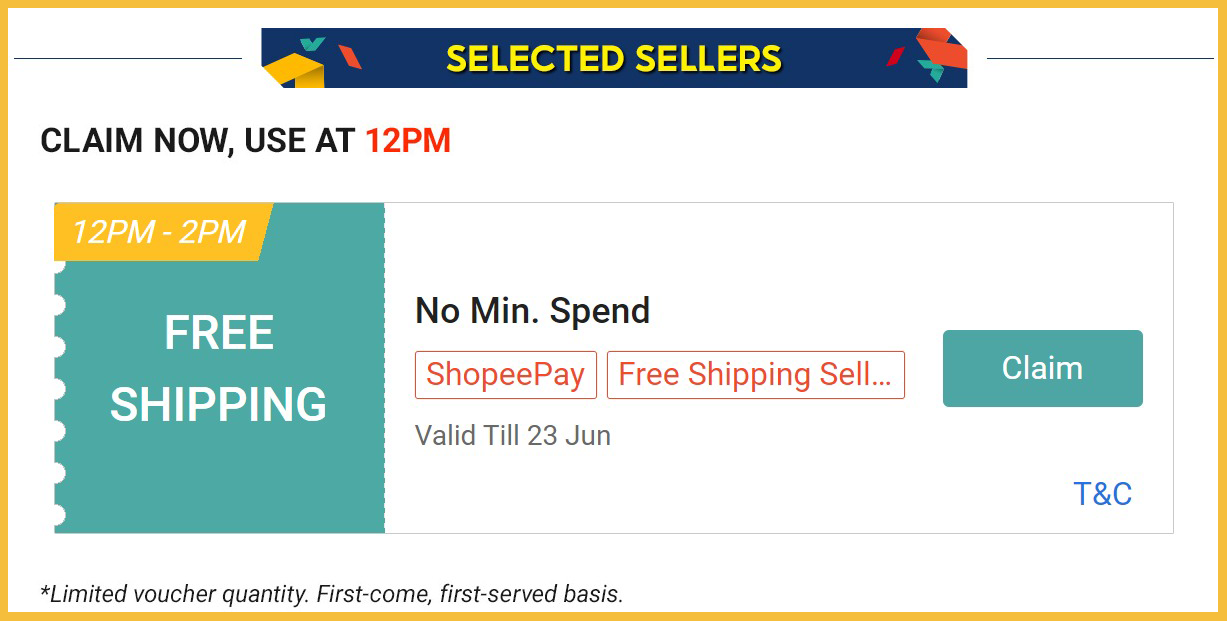
Task: Click the SELECTED SELLERS banner text
Action: pyautogui.click(x=613, y=59)
